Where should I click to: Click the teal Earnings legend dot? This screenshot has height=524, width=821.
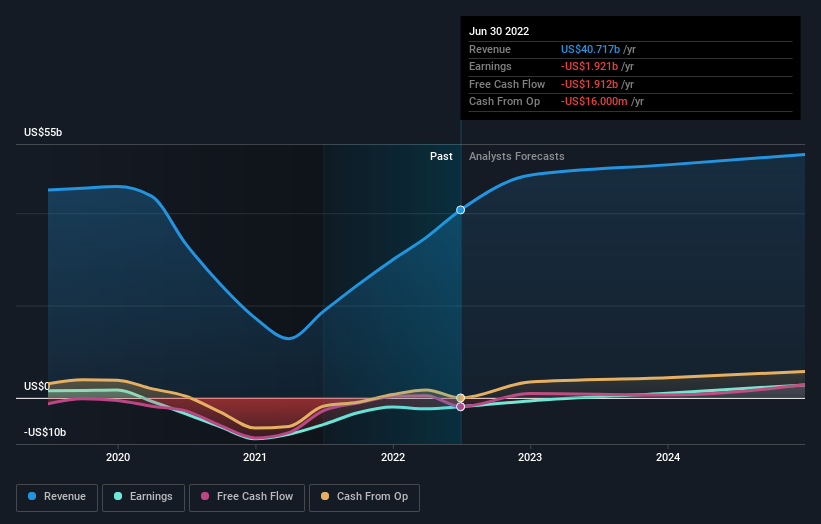click(x=118, y=496)
